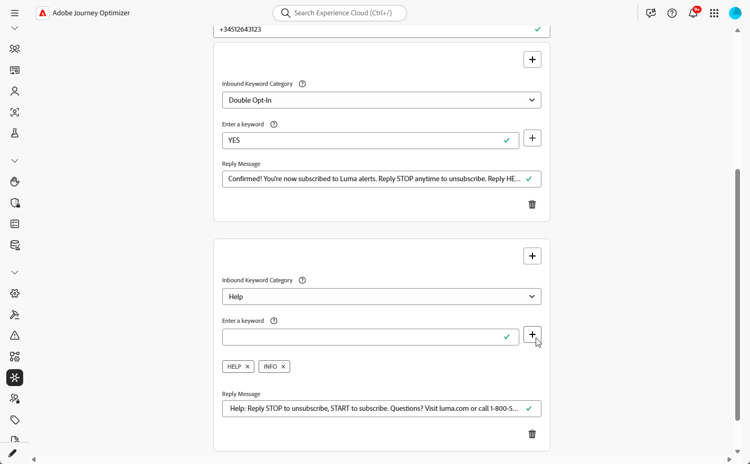Add the keyword next to the YES field
750x464 pixels.
point(532,138)
